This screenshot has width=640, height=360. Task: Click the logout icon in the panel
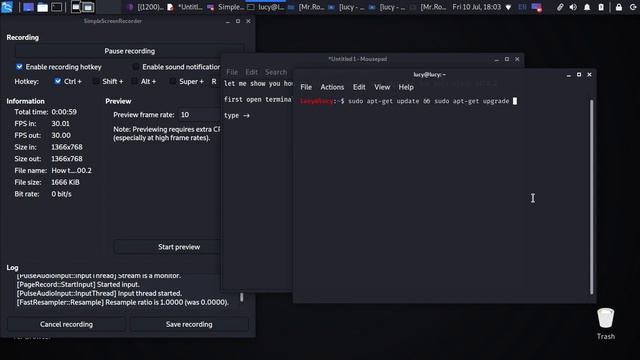point(633,7)
